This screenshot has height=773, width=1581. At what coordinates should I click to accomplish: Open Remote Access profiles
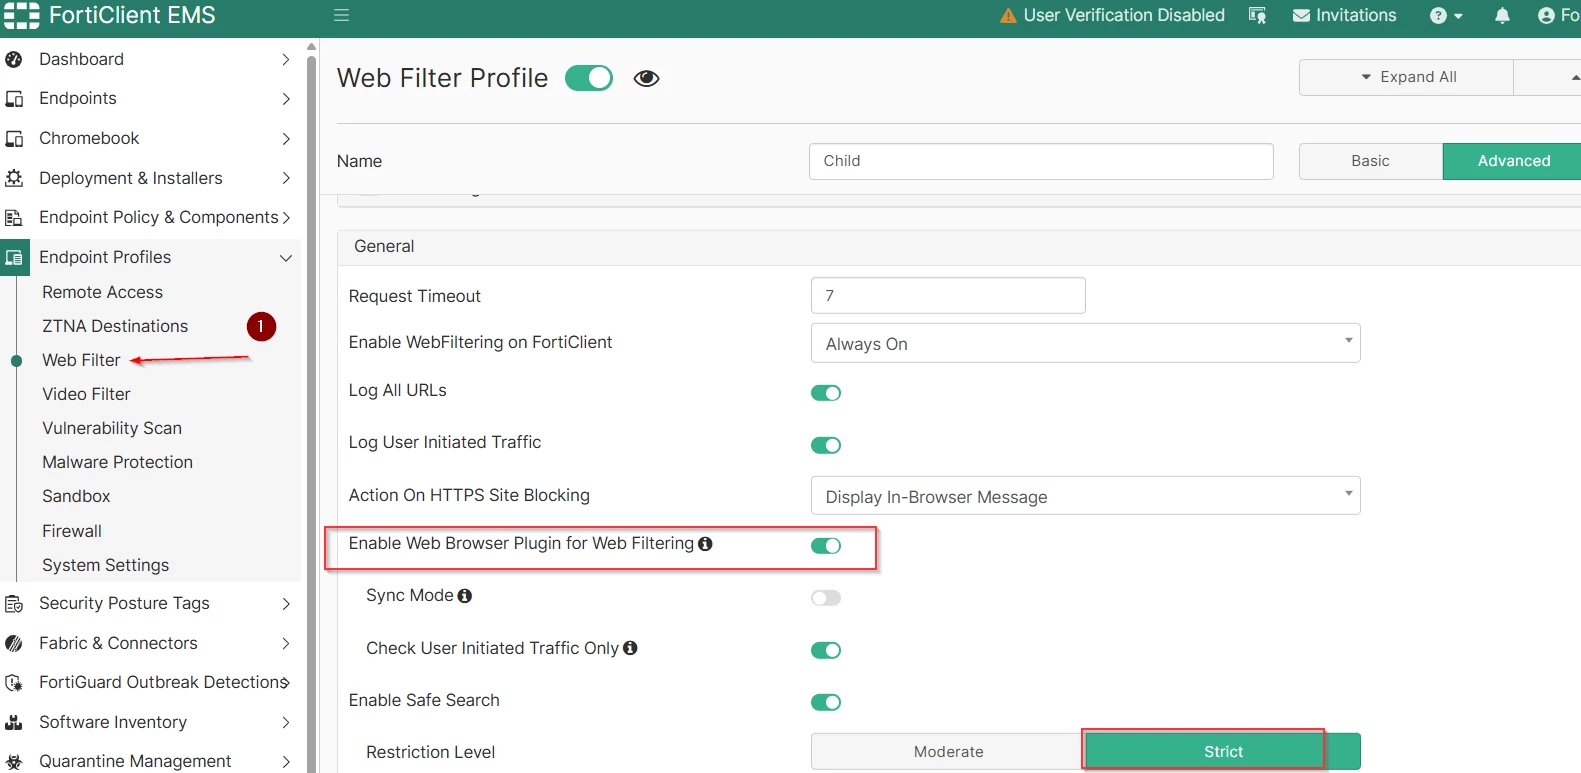pyautogui.click(x=102, y=292)
